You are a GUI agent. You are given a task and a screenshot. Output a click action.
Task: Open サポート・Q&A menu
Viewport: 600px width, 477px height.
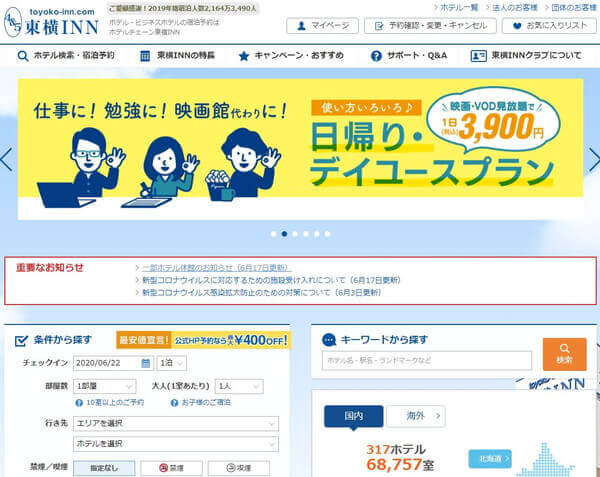point(409,56)
